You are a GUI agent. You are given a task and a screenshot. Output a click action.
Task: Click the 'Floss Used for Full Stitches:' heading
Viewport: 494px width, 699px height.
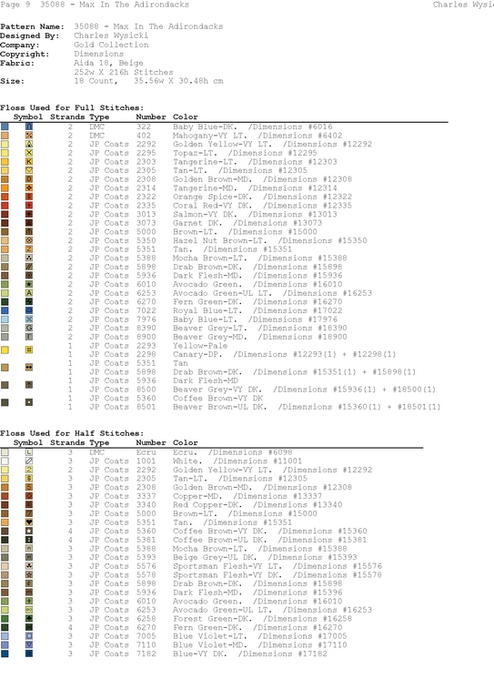[x=72, y=107]
